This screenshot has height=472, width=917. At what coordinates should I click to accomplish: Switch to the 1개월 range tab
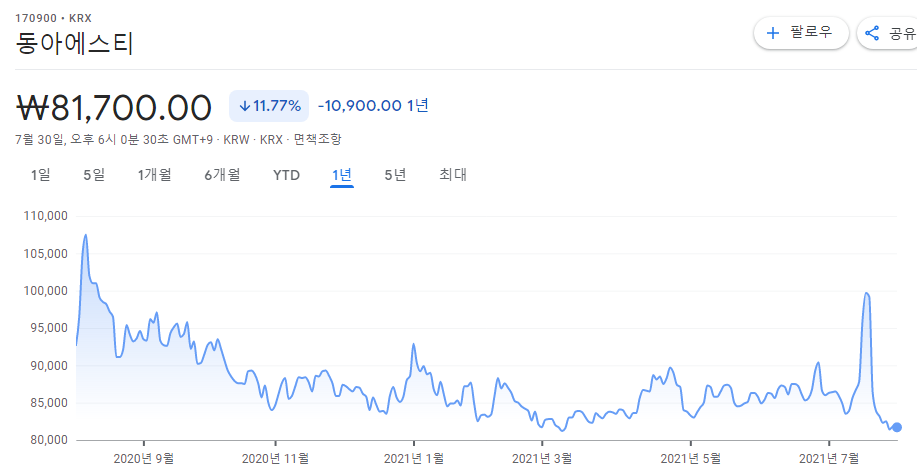pyautogui.click(x=154, y=175)
